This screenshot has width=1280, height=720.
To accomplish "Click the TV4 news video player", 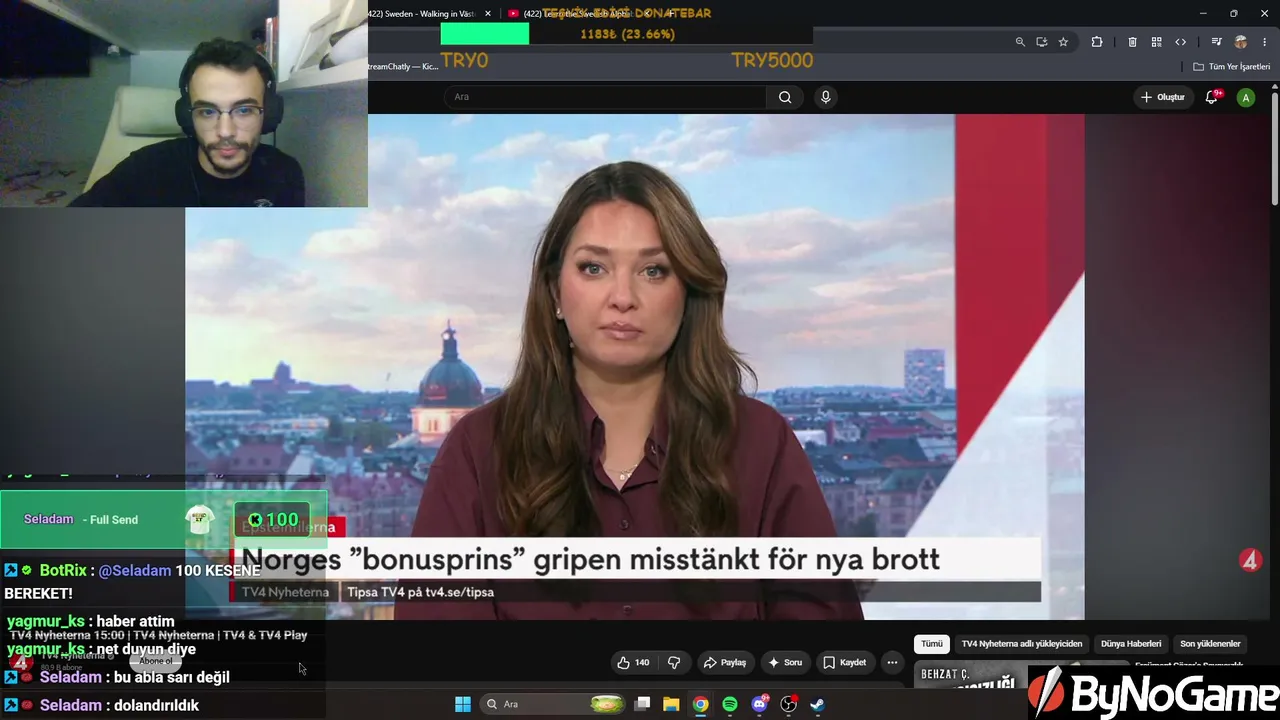I will 635,367.
